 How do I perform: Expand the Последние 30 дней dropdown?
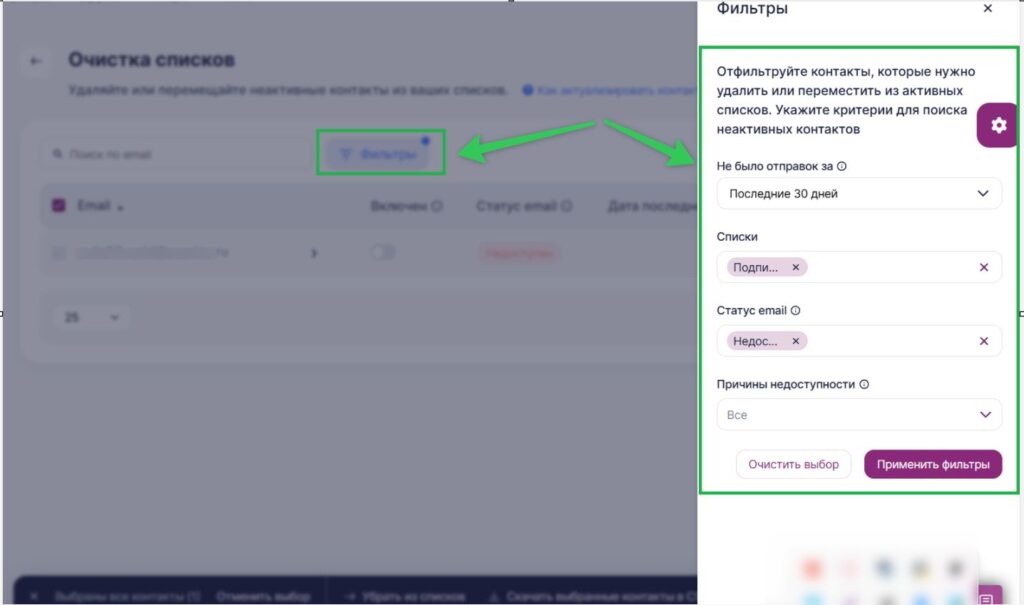(x=859, y=193)
